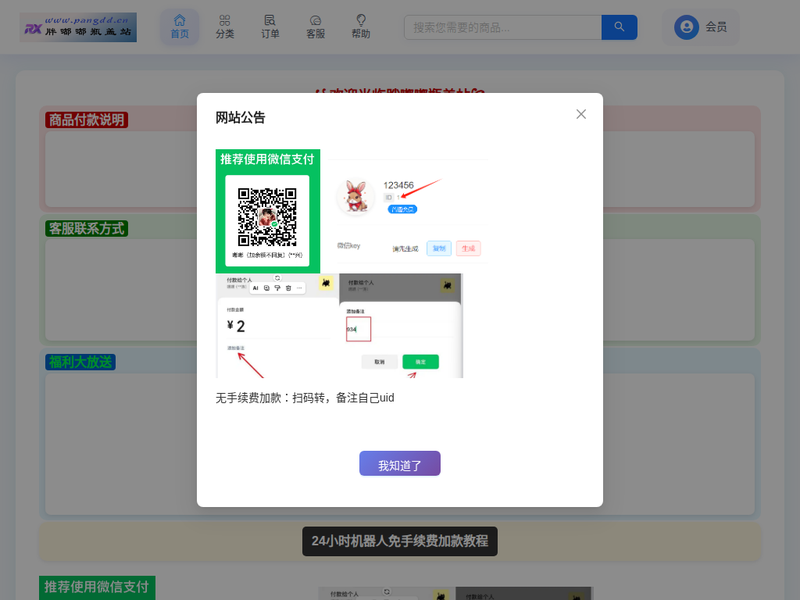
Task: Click the 福利大放送 heading label
Action: (80, 362)
